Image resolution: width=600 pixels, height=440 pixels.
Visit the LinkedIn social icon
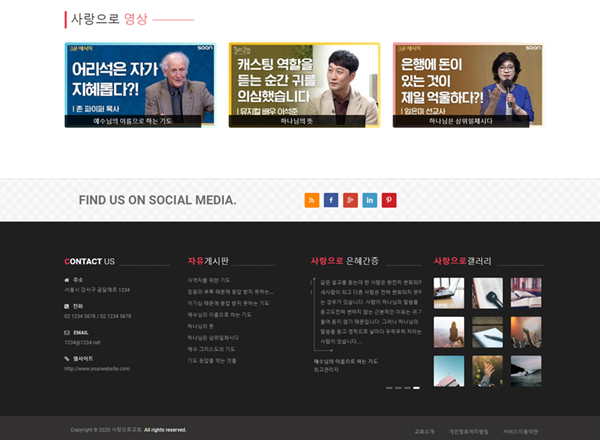point(370,200)
